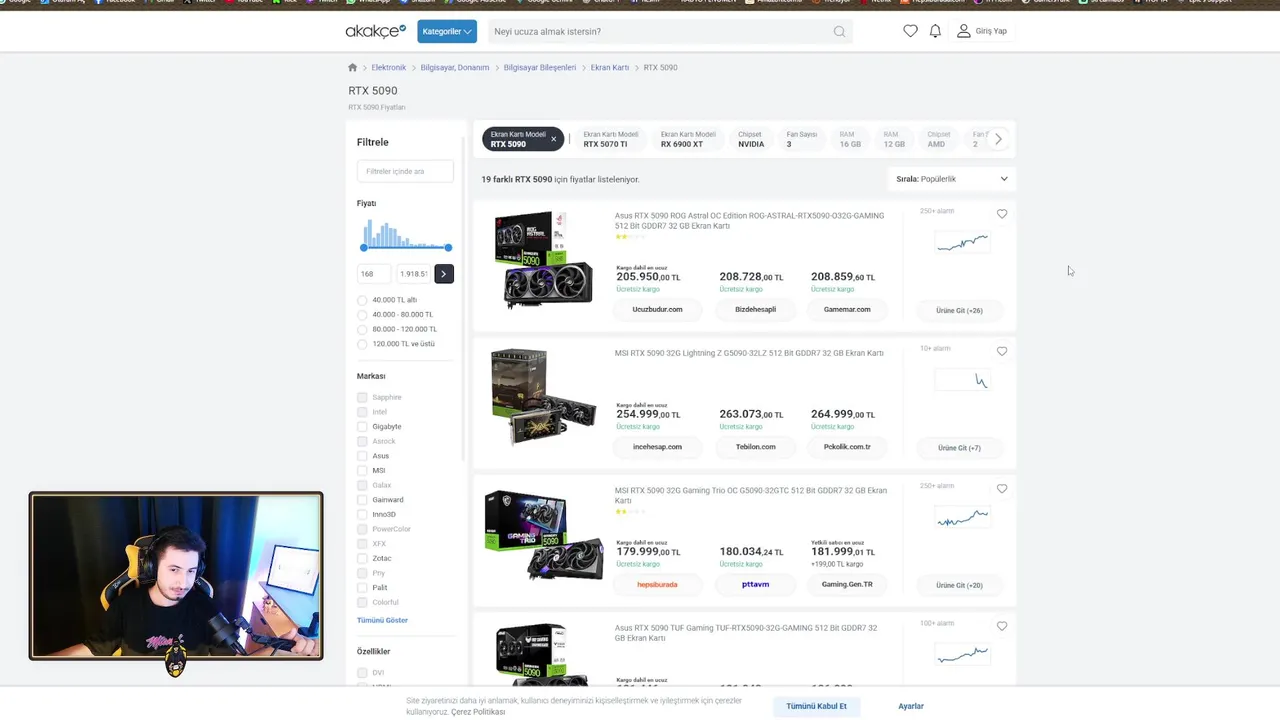1280x720 pixels.
Task: Favorite the Asus ROG Astral RTX 5090
Action: click(1002, 213)
